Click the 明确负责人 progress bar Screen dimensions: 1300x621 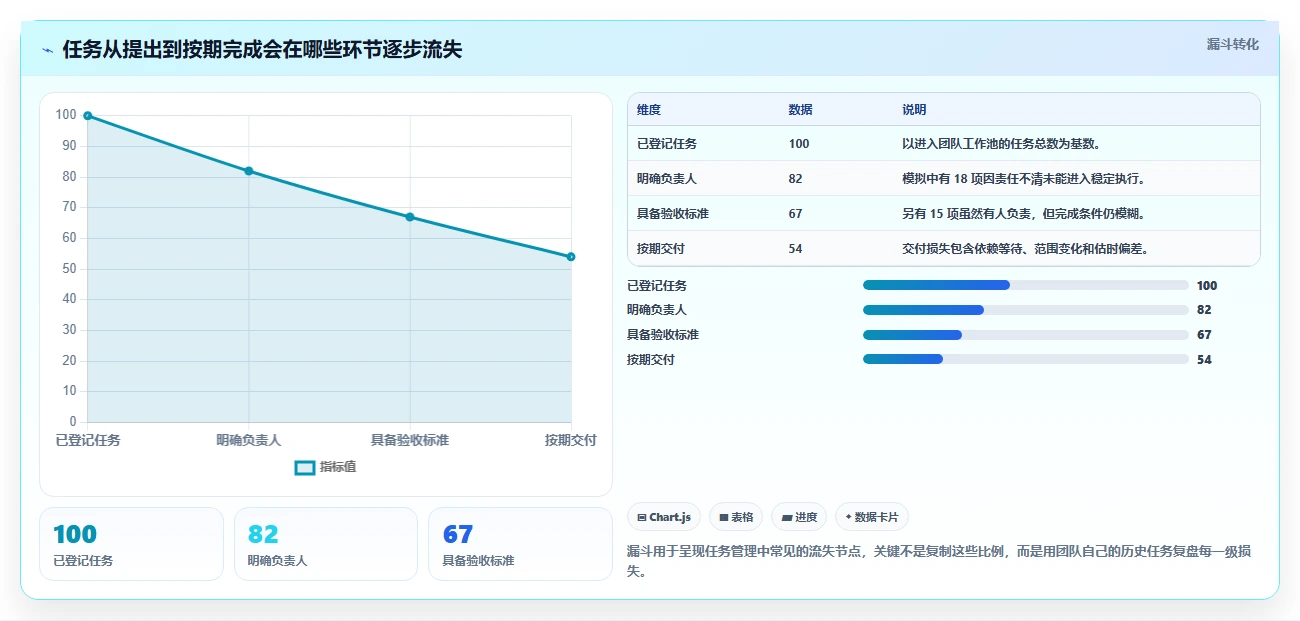tap(1026, 310)
